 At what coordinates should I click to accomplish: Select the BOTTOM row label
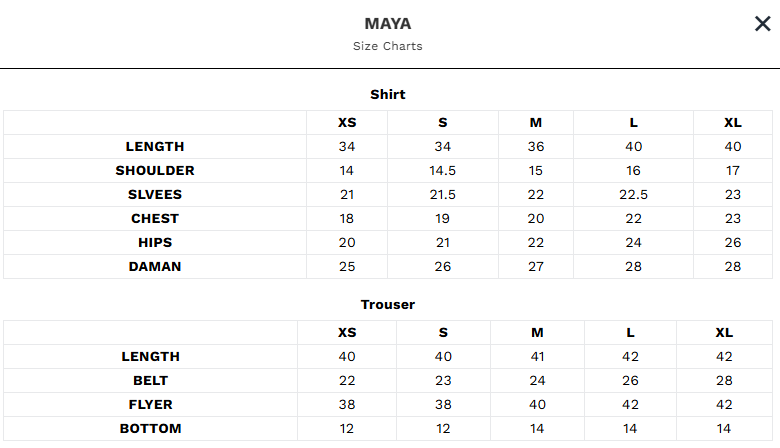pos(151,429)
